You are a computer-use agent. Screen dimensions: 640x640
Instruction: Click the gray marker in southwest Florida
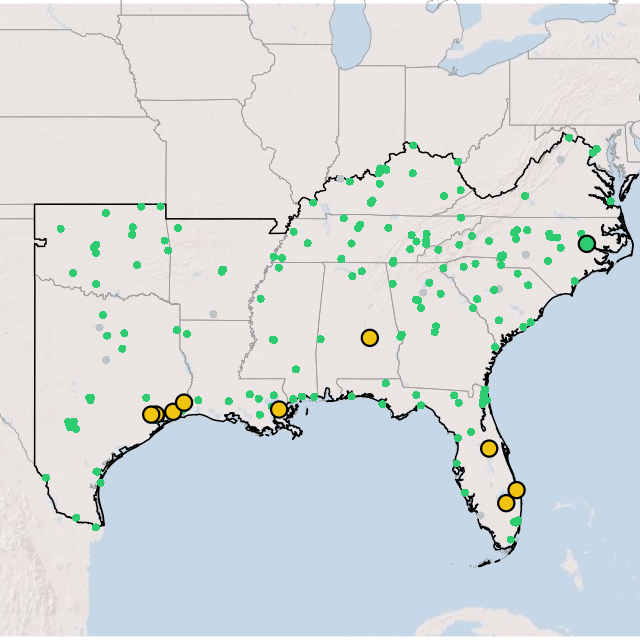coord(481,515)
